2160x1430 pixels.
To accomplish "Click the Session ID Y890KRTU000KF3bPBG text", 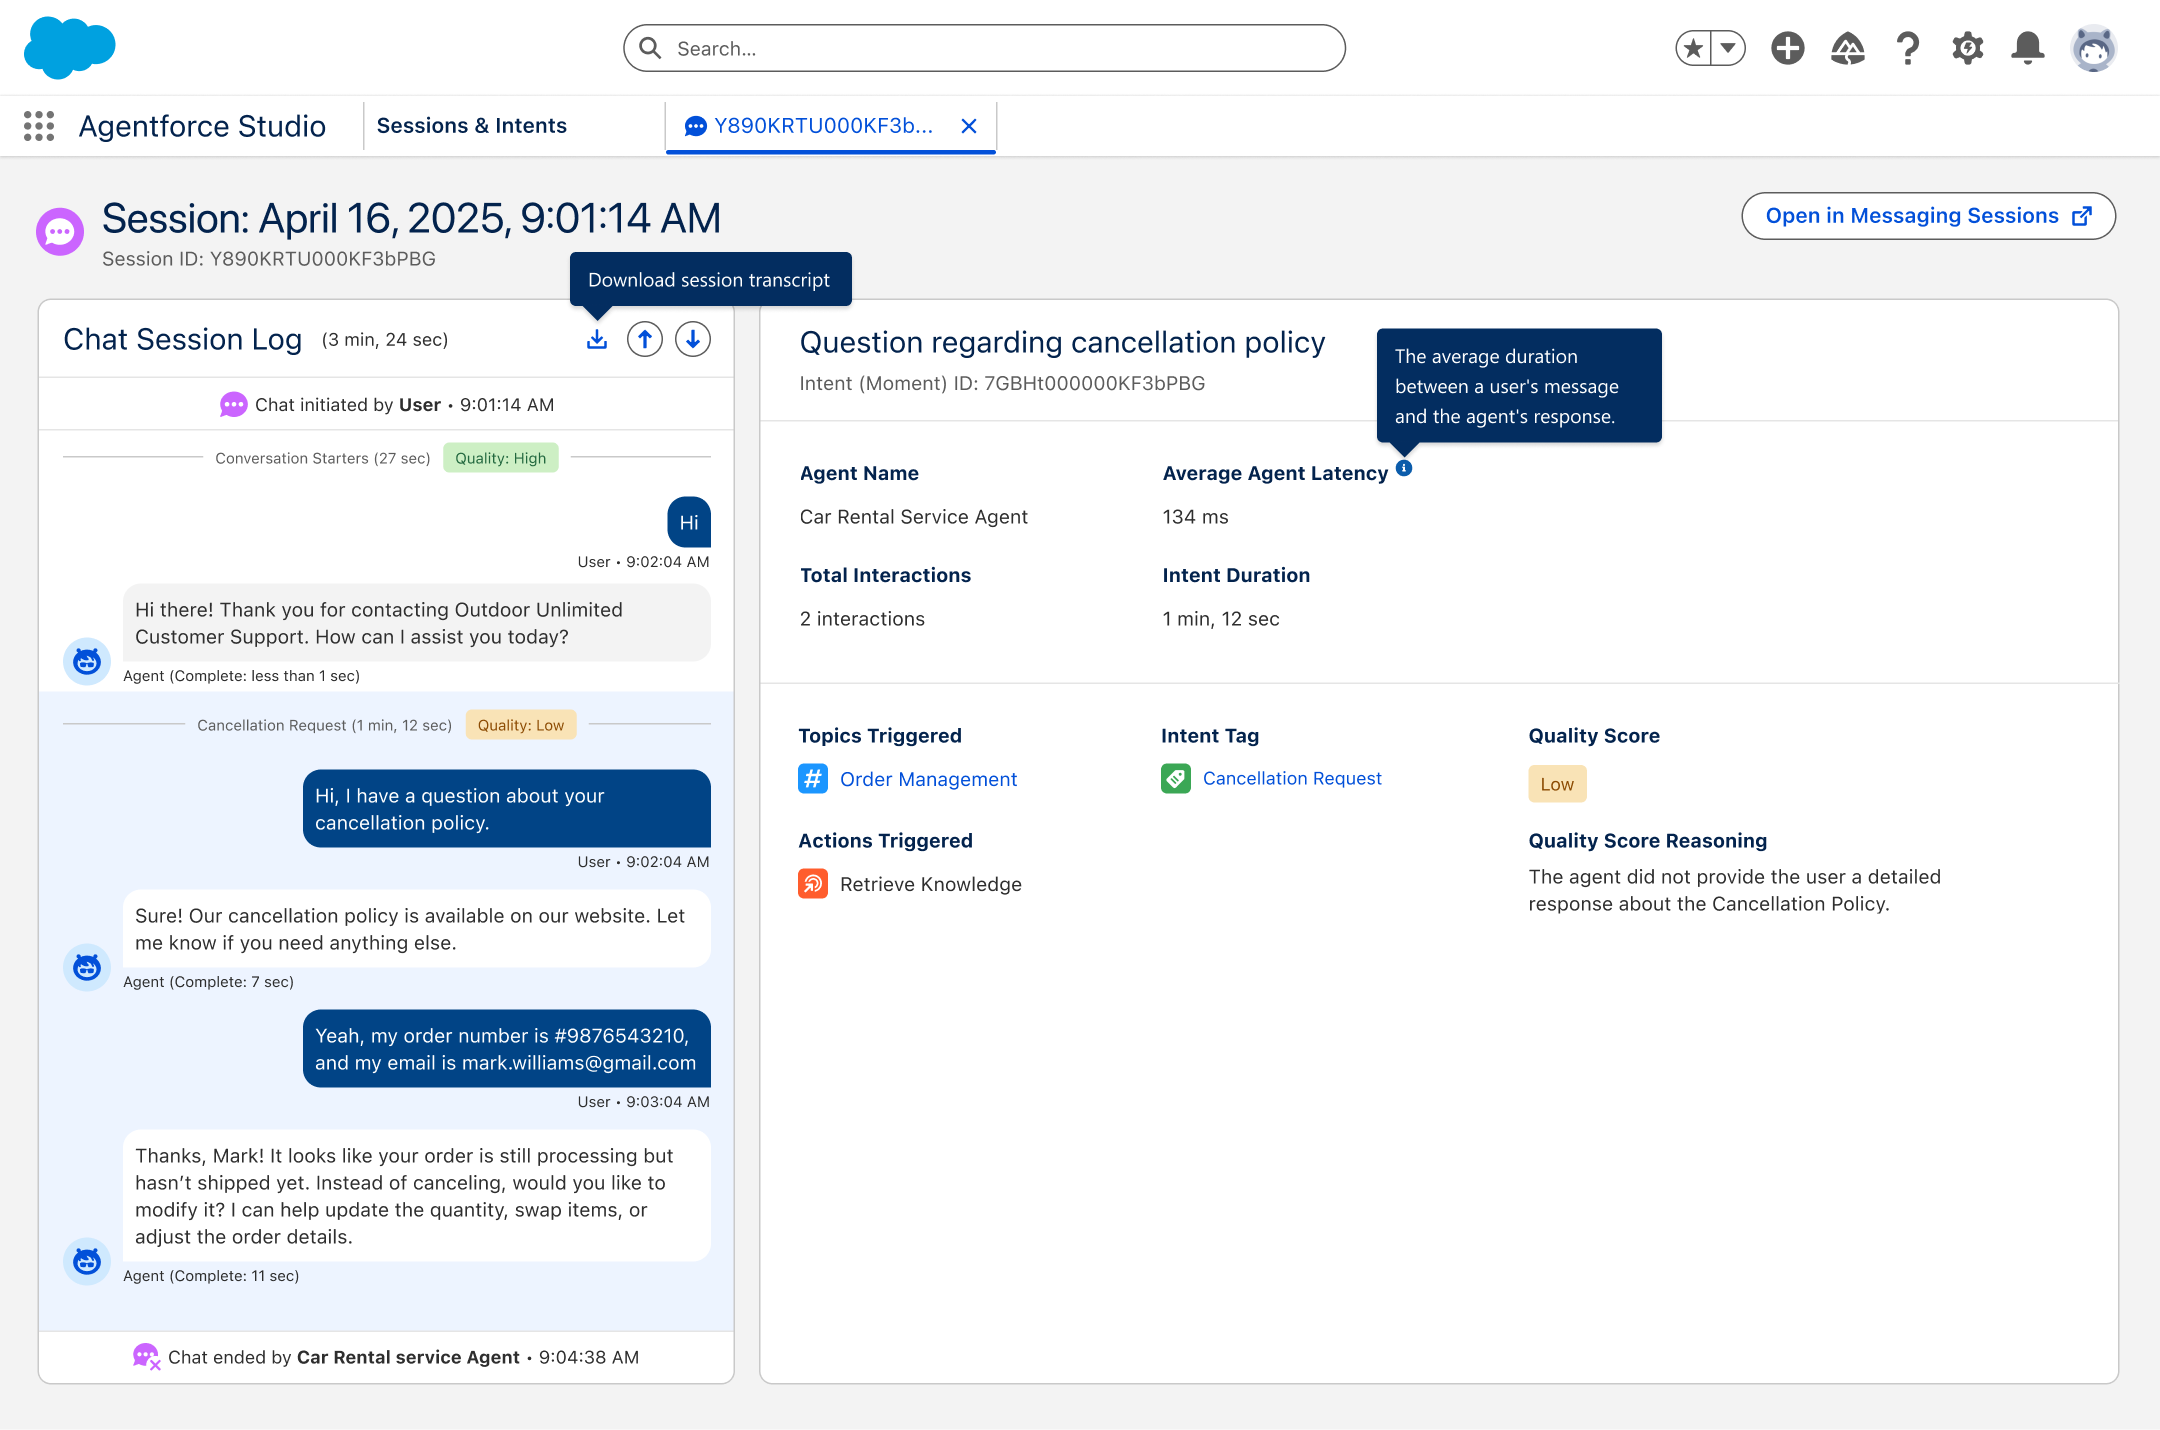I will (x=269, y=259).
